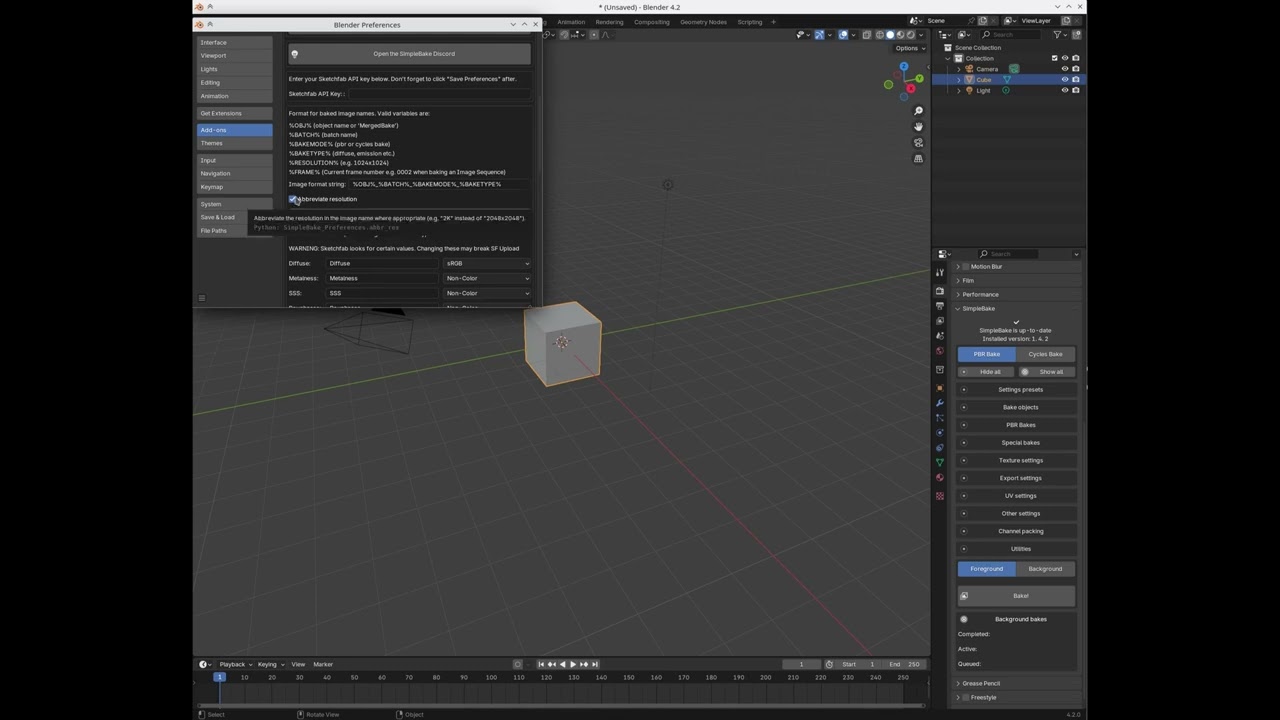The image size is (1280, 720).
Task: Hide the Camera object in outliner
Action: click(x=1064, y=69)
